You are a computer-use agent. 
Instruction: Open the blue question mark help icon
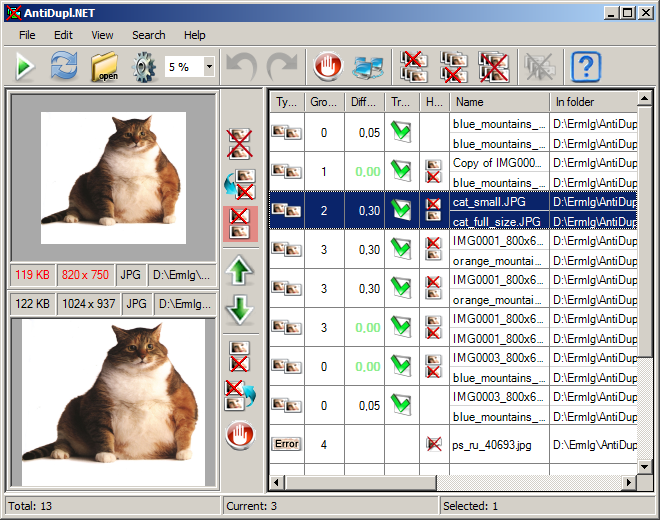tap(585, 67)
